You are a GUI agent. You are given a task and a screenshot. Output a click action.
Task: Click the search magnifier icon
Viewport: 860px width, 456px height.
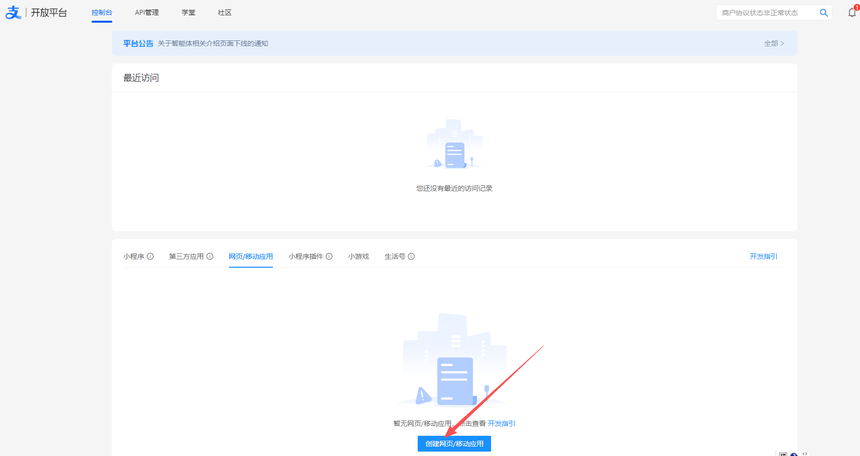coord(824,13)
